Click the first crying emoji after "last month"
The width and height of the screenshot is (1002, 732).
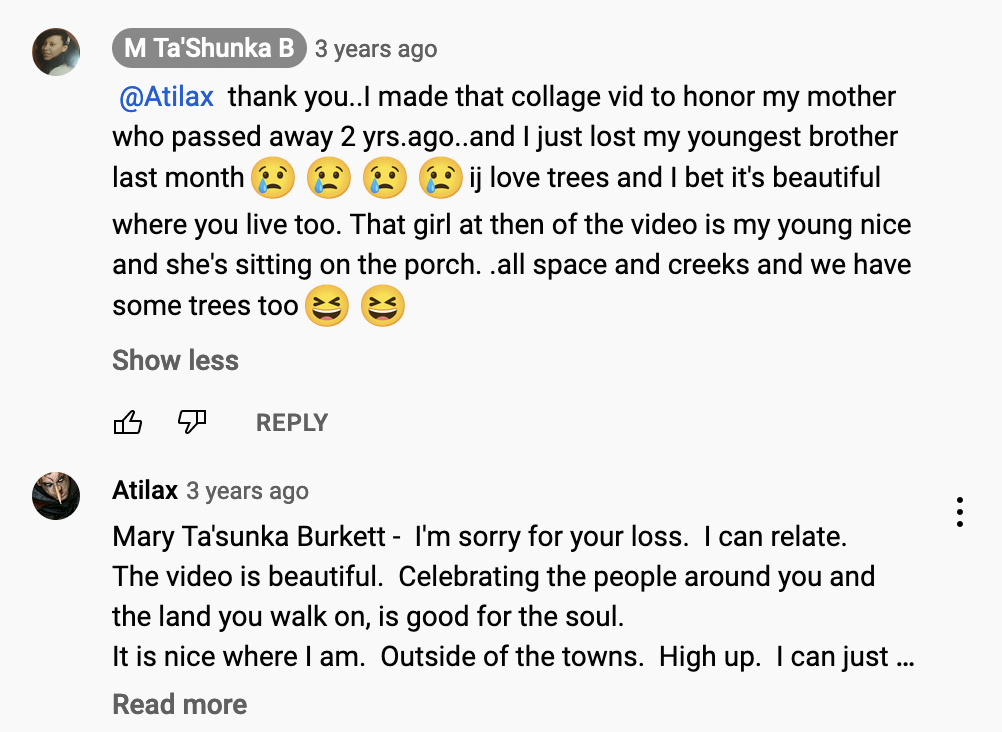(273, 178)
